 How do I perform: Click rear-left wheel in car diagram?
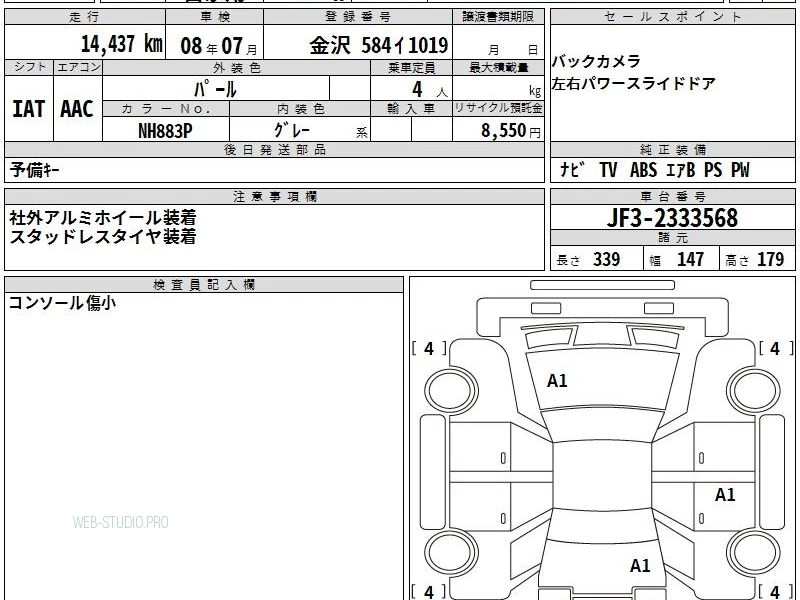tap(451, 554)
